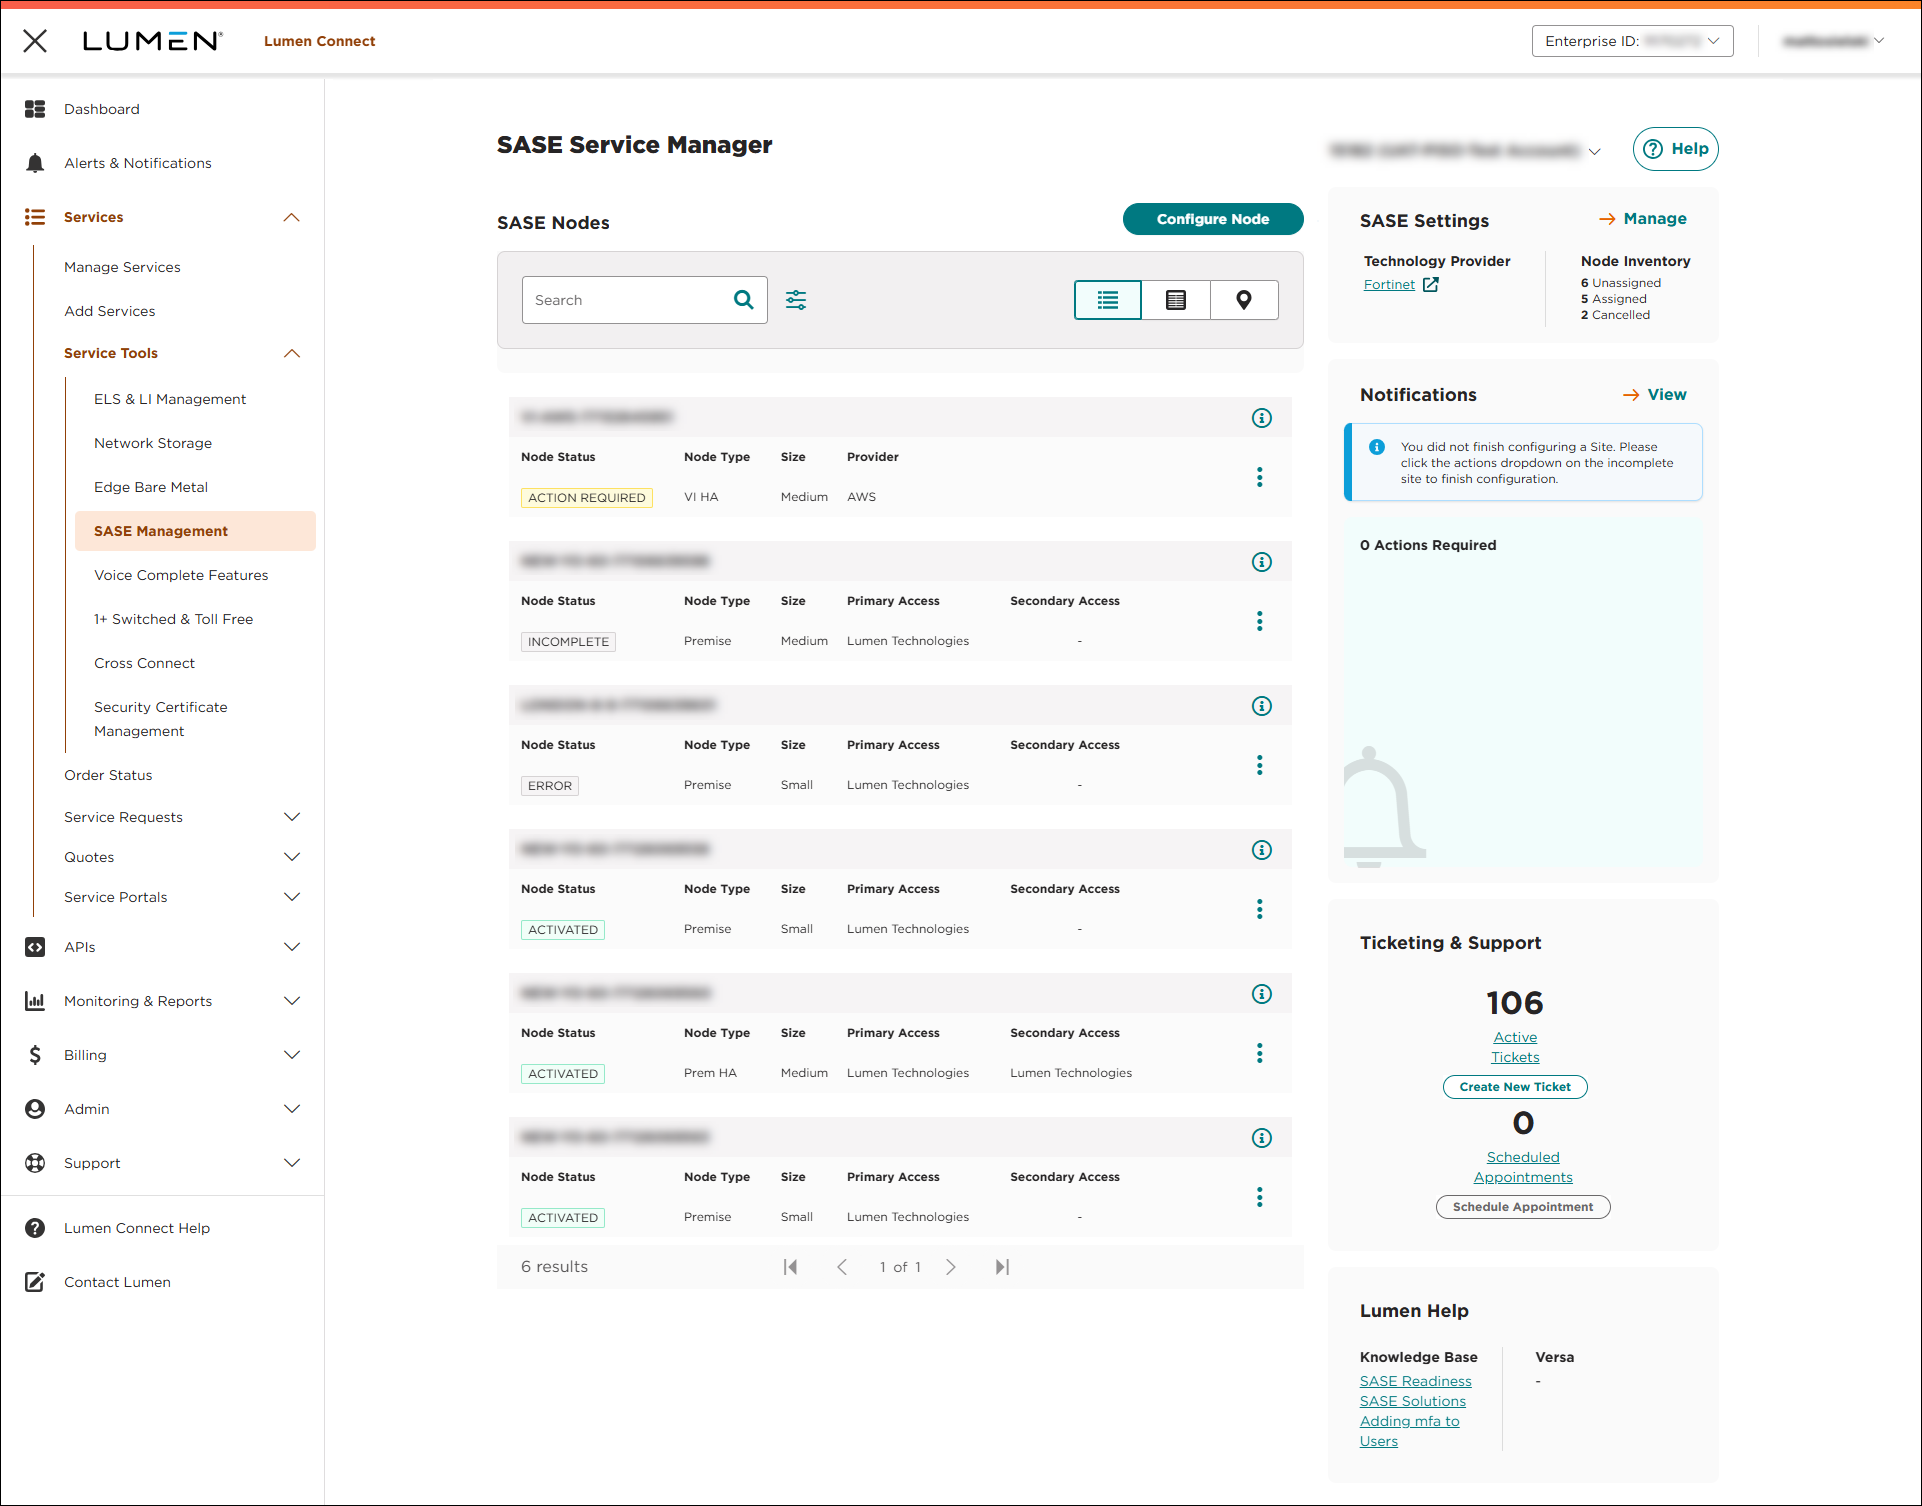Collapse the Service Tools chevron

pyautogui.click(x=292, y=353)
